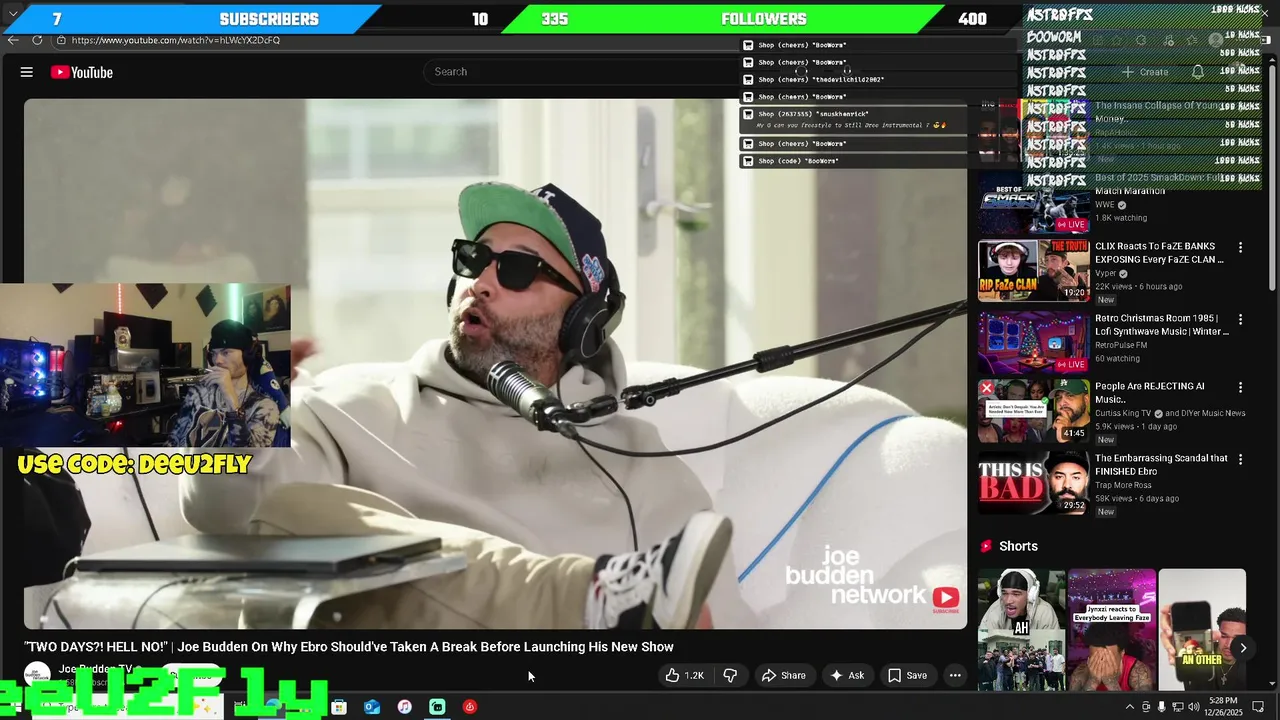Open the Ask AI sparkle button
Screen dimensions: 1280x720
click(847, 676)
